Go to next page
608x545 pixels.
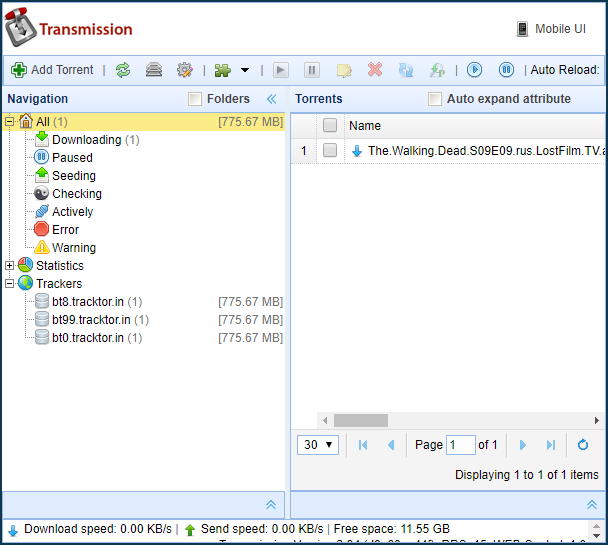[523, 445]
